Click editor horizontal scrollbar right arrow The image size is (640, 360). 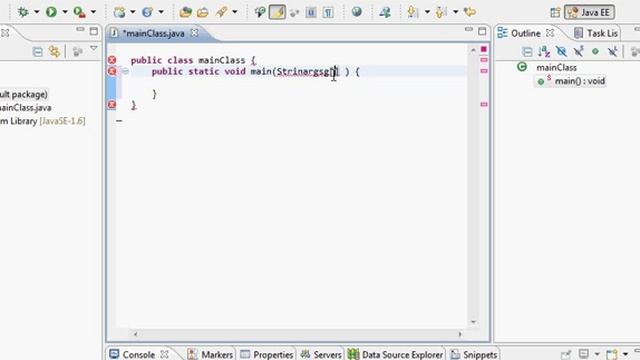[x=460, y=334]
